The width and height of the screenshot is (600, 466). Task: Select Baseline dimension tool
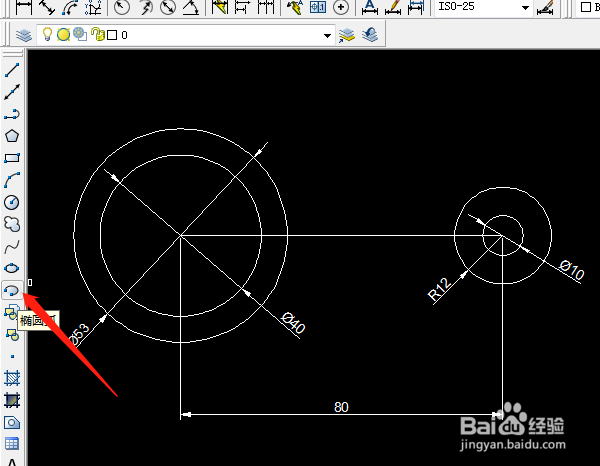(x=243, y=7)
